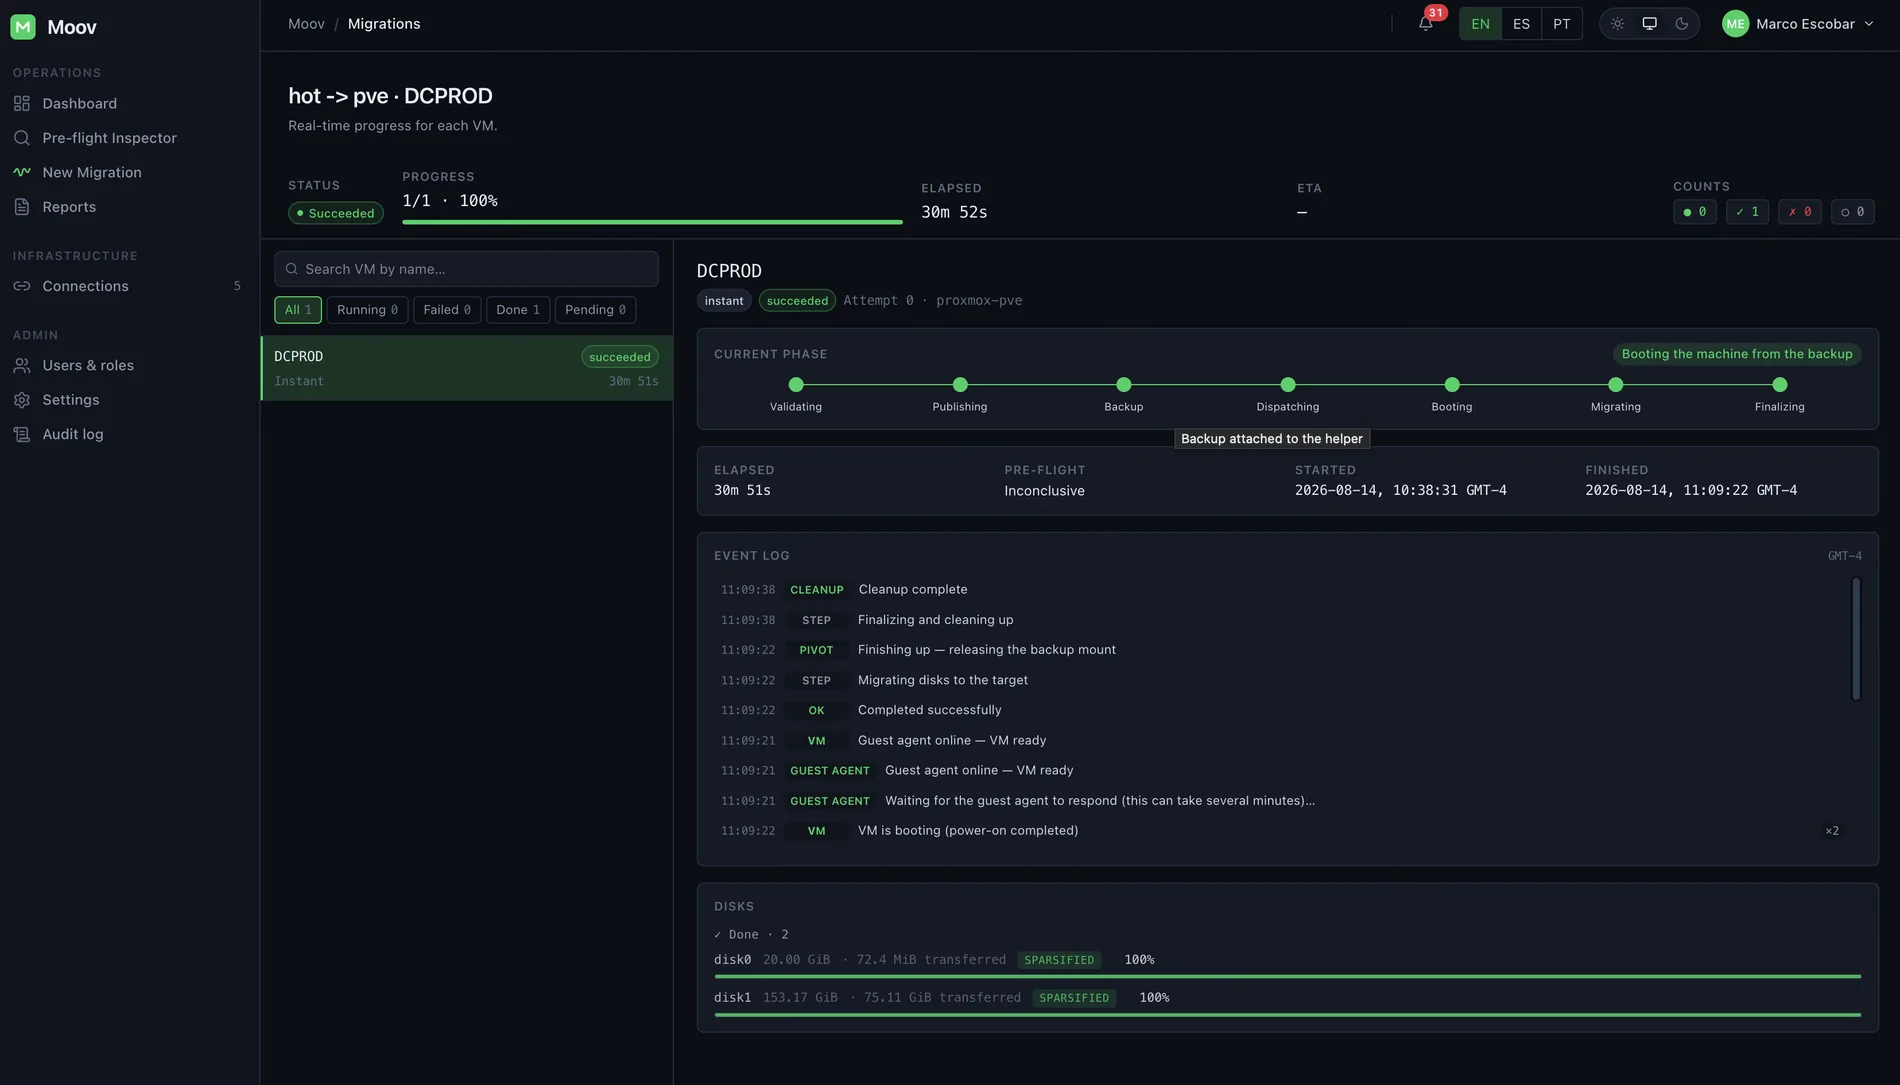Screen dimensions: 1900x1085
Task: Click the Finalizing phase dot
Action: click(x=1780, y=385)
